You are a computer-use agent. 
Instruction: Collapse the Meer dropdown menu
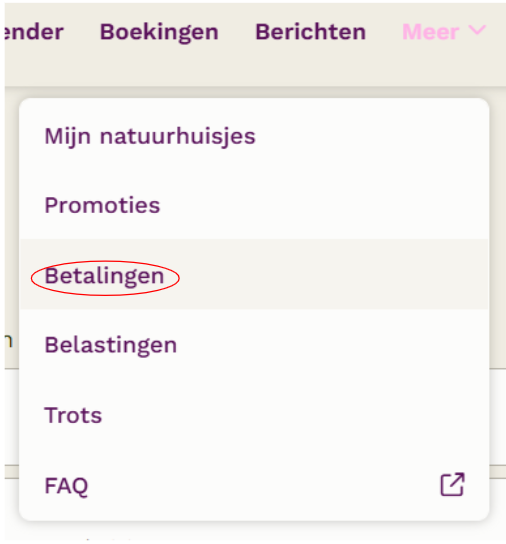444,32
